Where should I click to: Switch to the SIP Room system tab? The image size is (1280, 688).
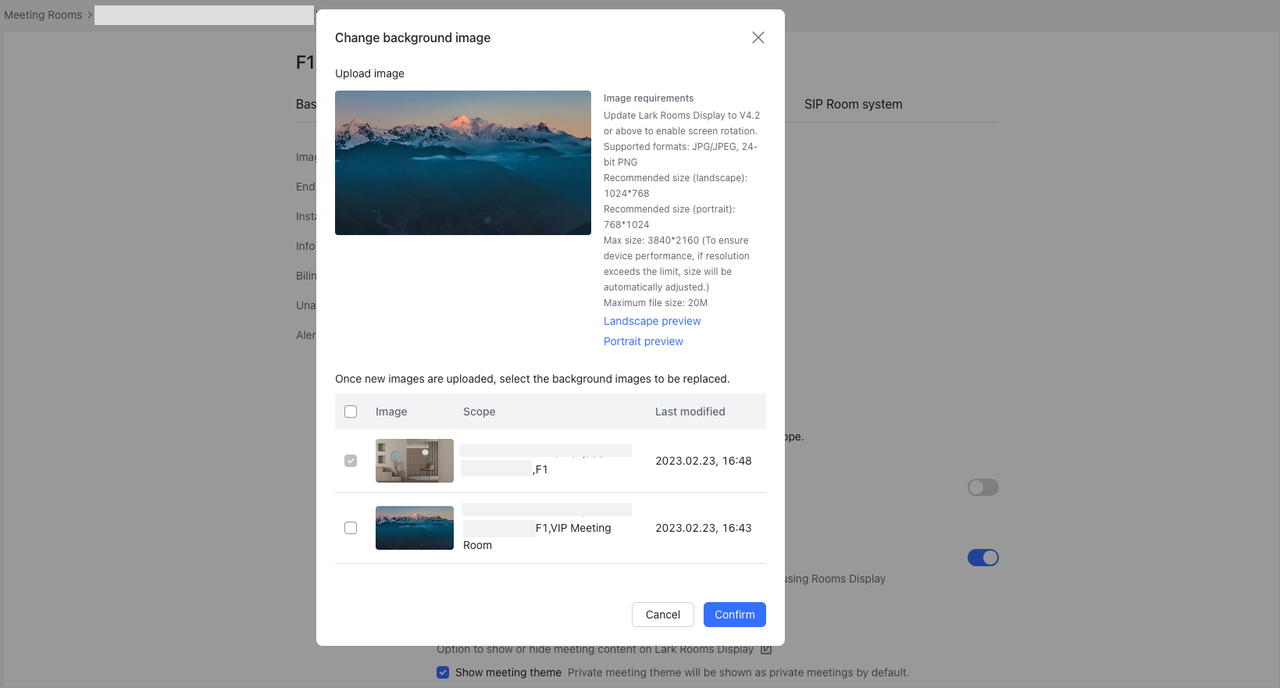tap(852, 104)
